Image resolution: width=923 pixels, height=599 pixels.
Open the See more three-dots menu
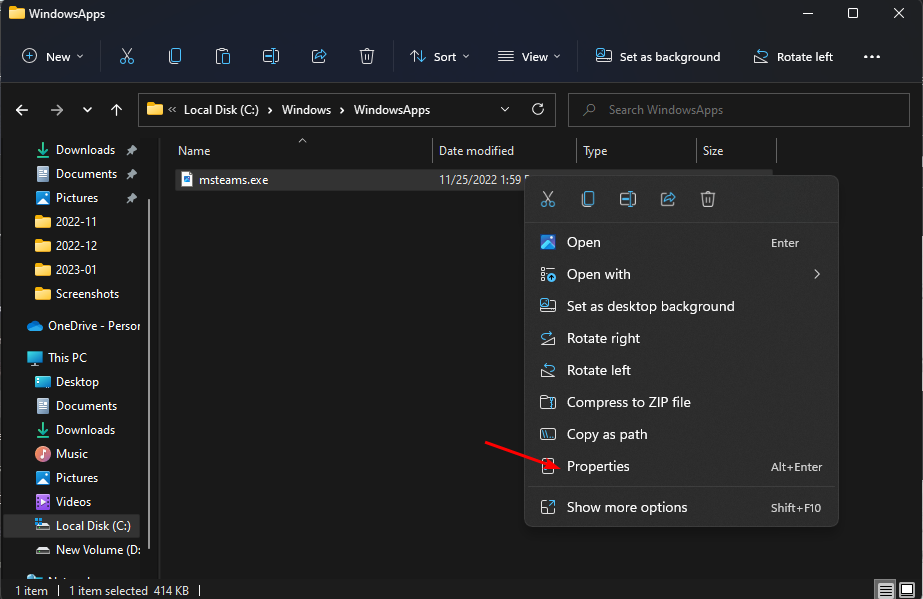pos(872,56)
